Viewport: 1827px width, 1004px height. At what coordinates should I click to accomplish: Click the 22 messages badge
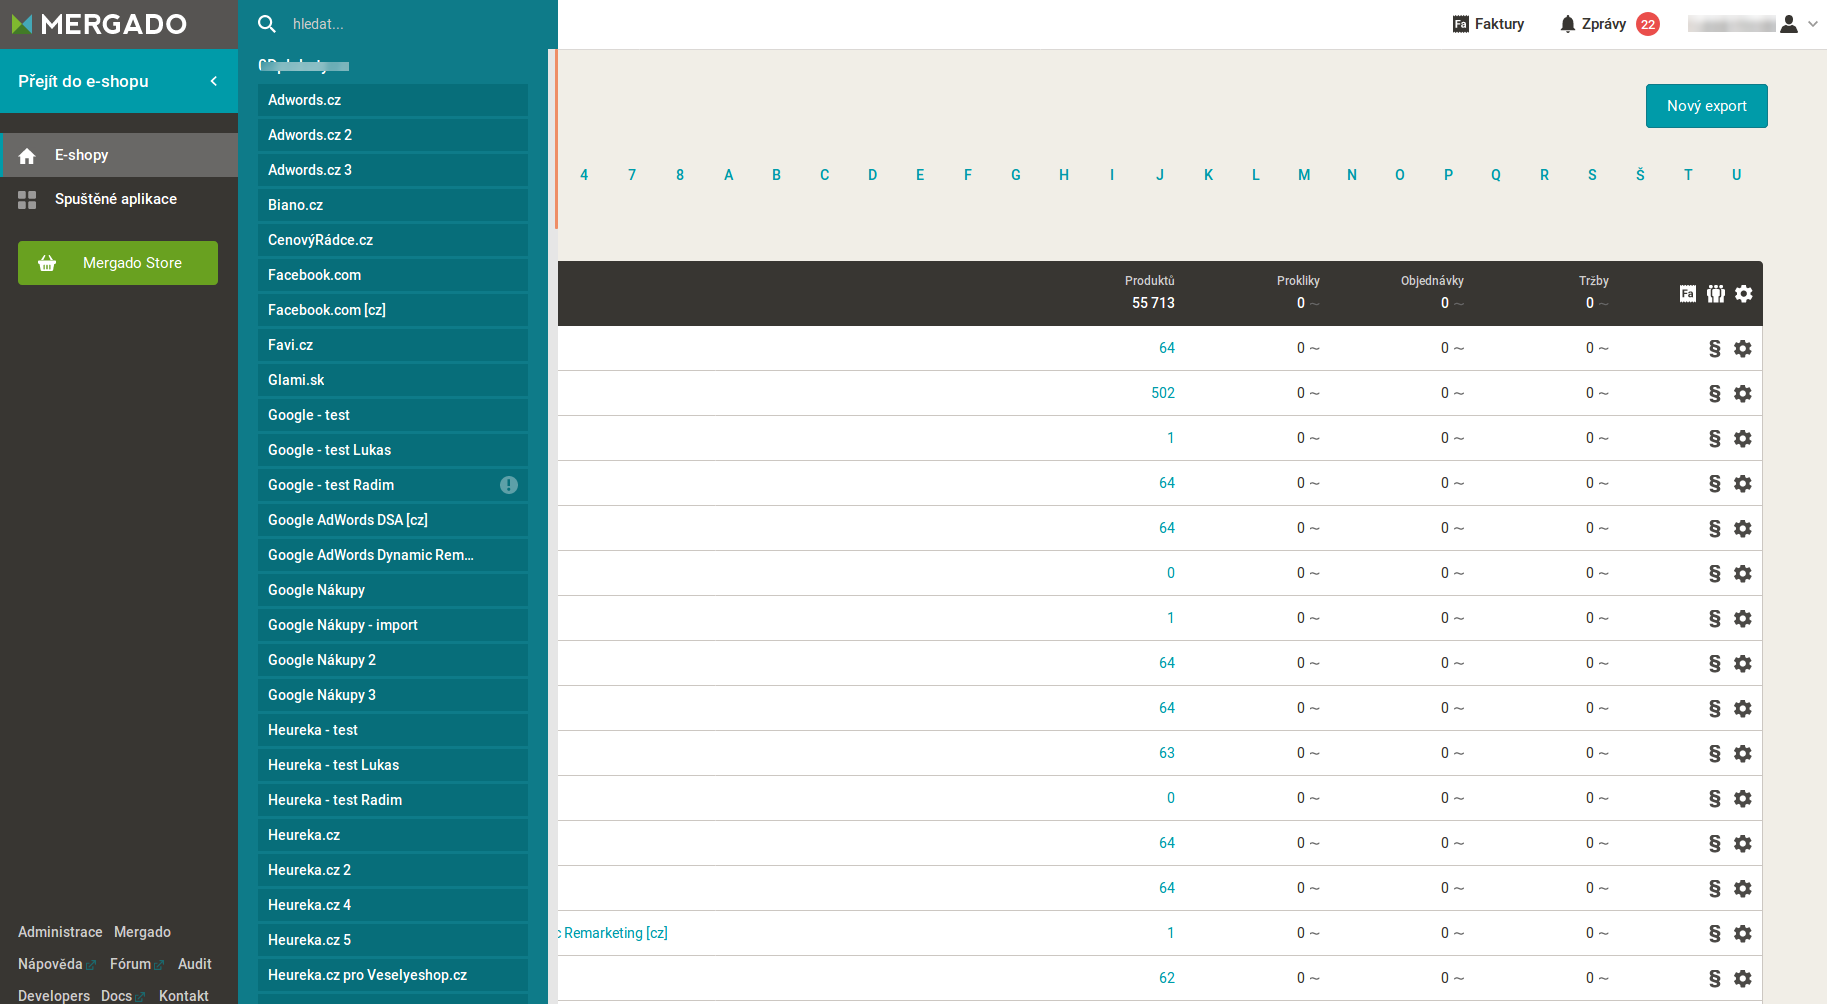coord(1648,24)
